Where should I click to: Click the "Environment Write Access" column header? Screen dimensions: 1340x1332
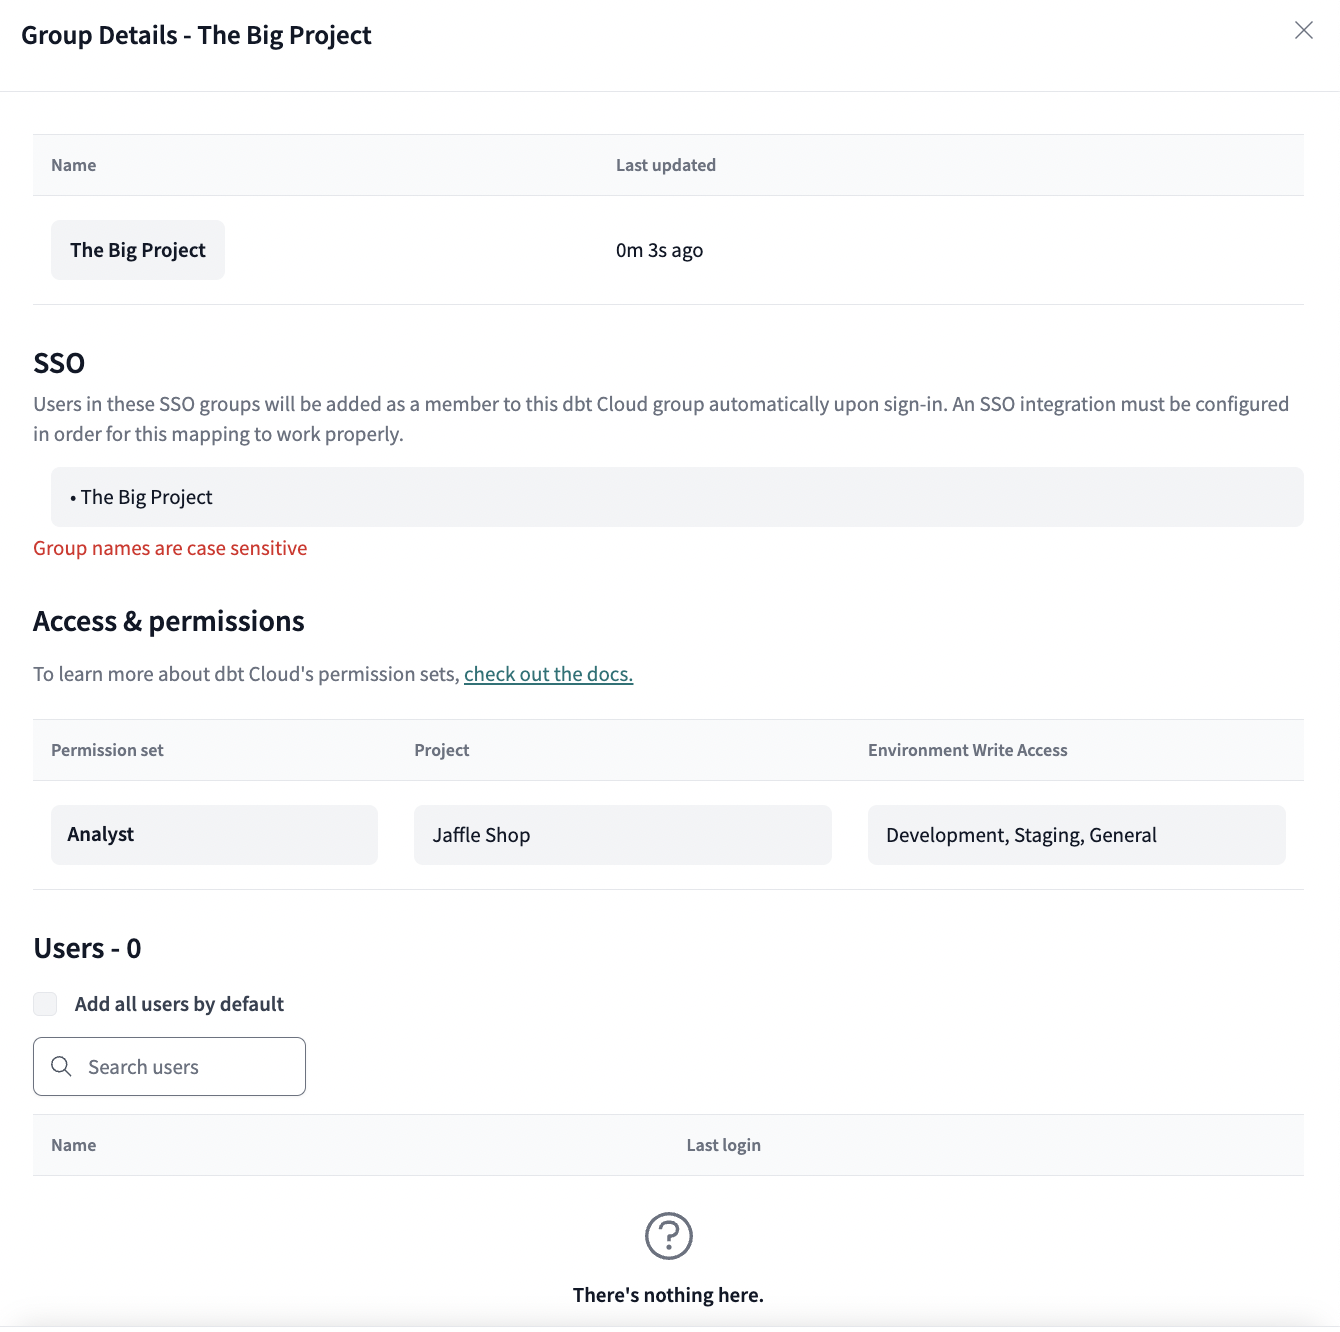point(967,750)
